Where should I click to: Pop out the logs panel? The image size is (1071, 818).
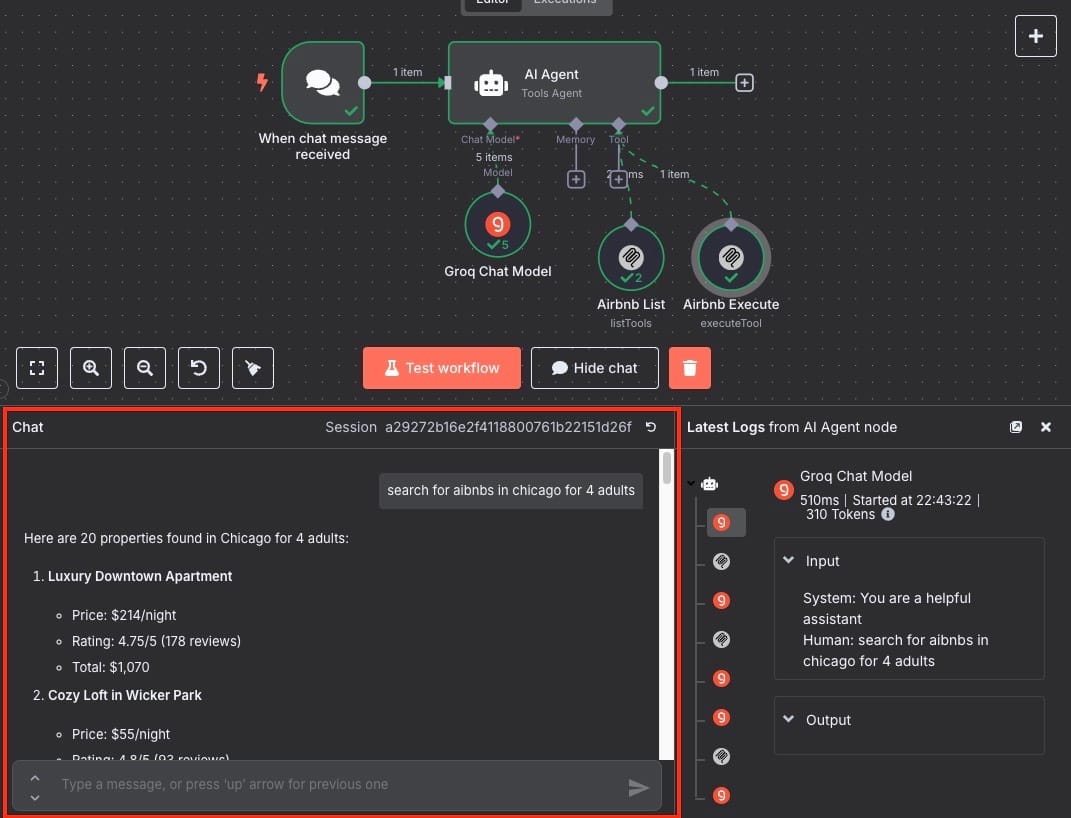(1016, 427)
